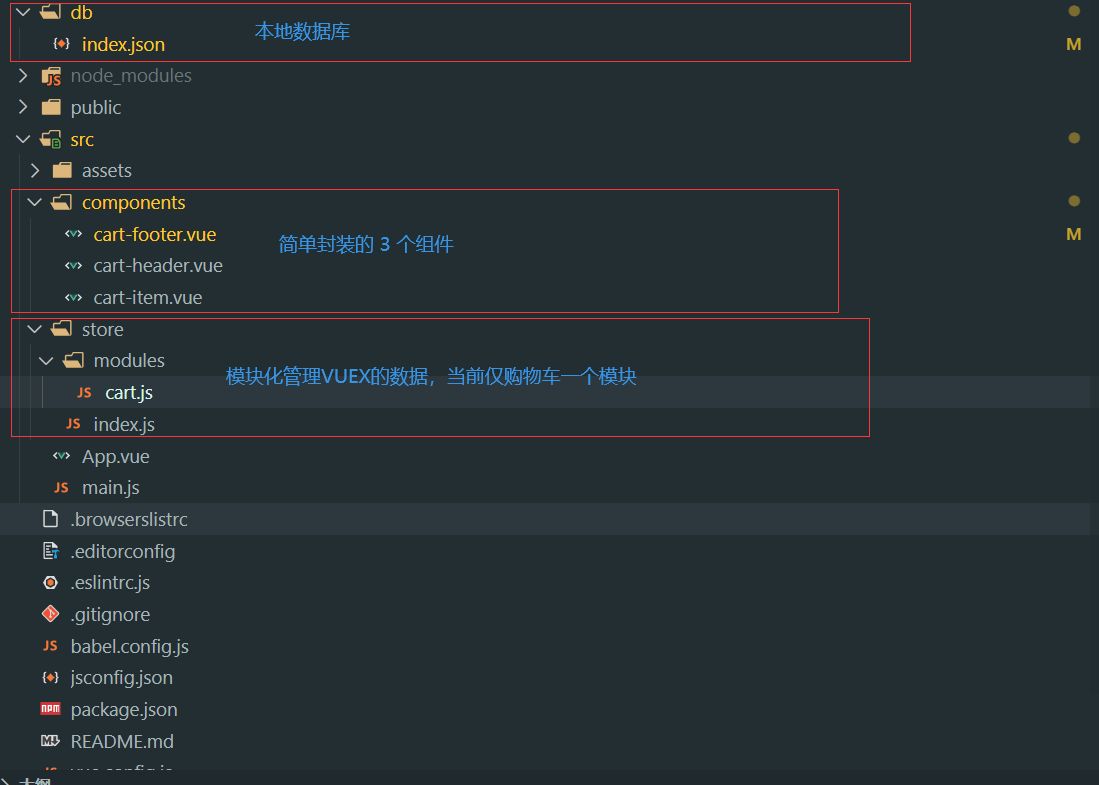Expand the node_modules folder arrow
Viewport: 1099px width, 785px height.
[x=23, y=76]
